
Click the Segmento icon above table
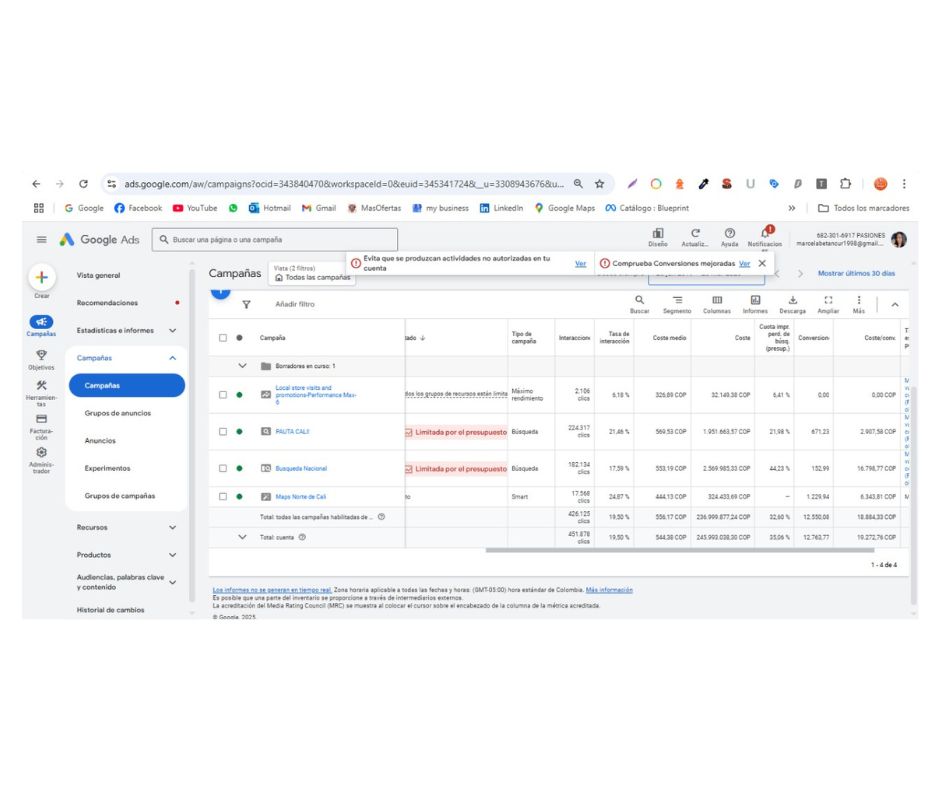677,300
